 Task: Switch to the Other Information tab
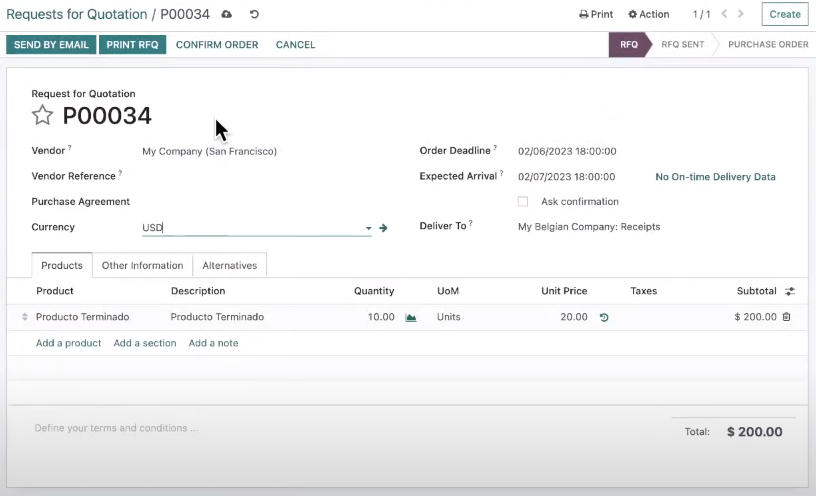point(142,266)
